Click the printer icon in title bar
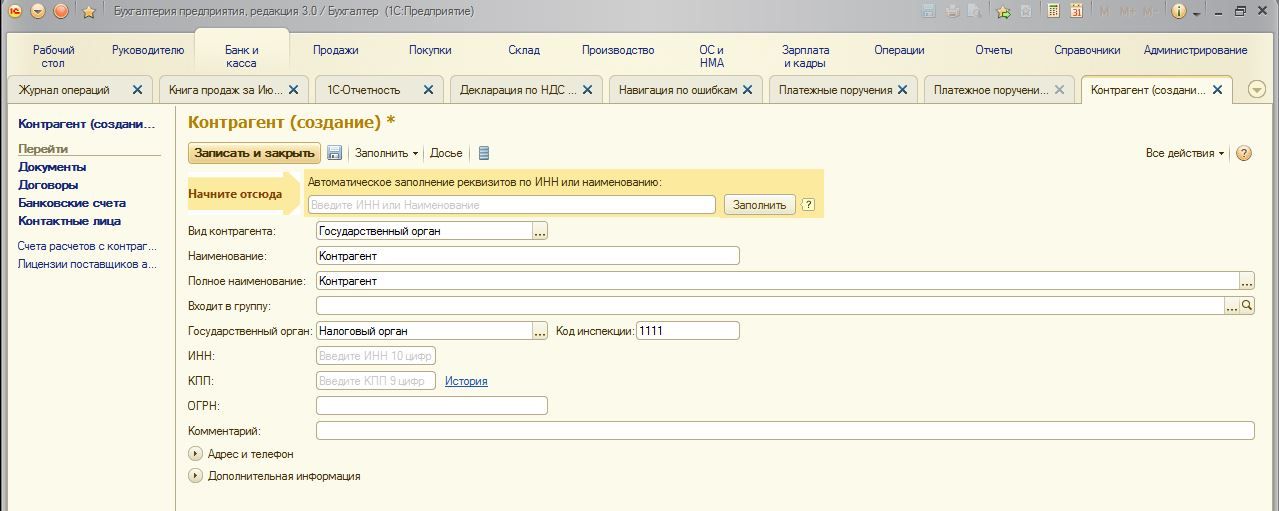The height and width of the screenshot is (511, 1279). [952, 12]
